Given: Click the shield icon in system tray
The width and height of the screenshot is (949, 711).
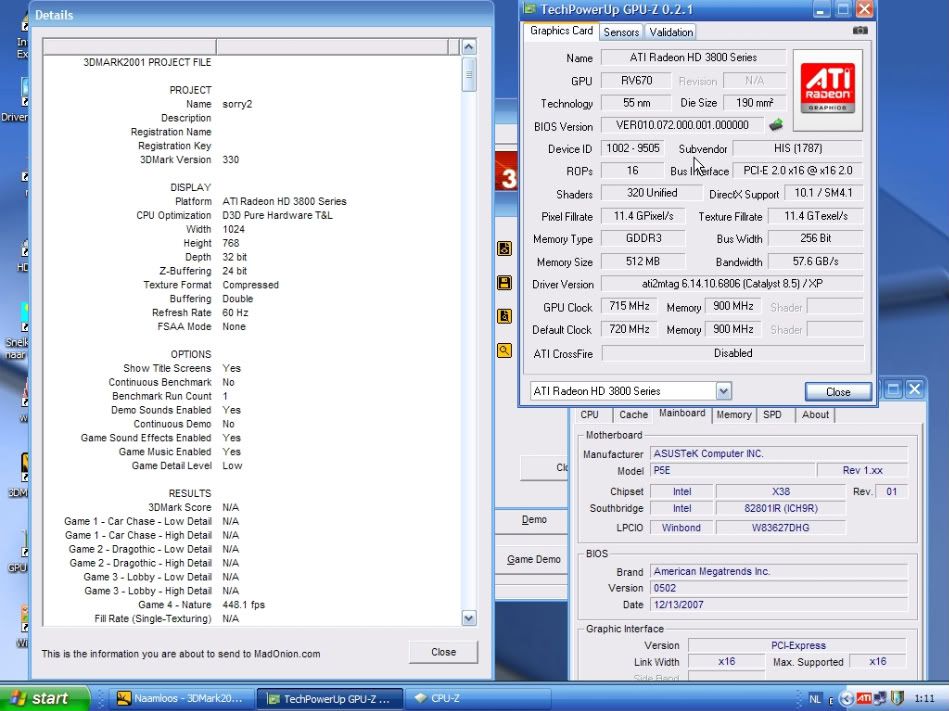Looking at the screenshot, I should 897,698.
